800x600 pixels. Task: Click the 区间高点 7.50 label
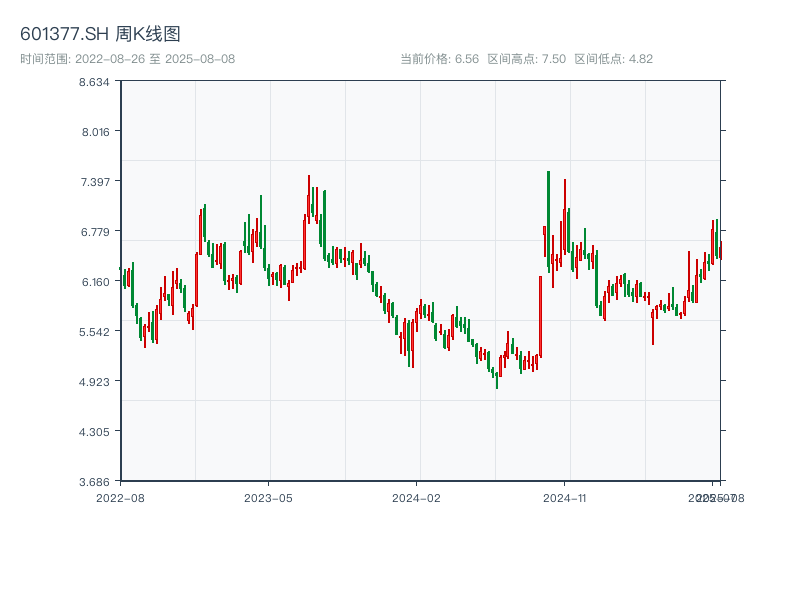click(526, 59)
